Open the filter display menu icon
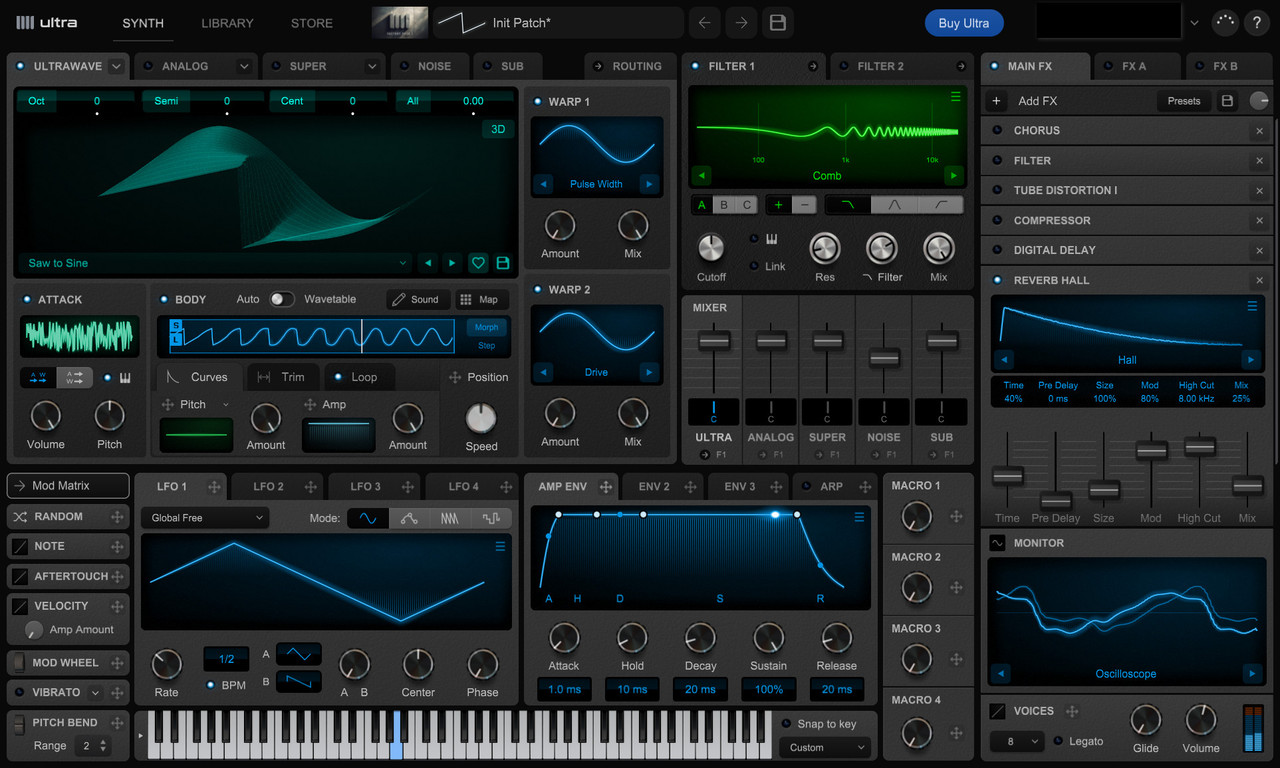This screenshot has width=1280, height=768. coord(956,97)
